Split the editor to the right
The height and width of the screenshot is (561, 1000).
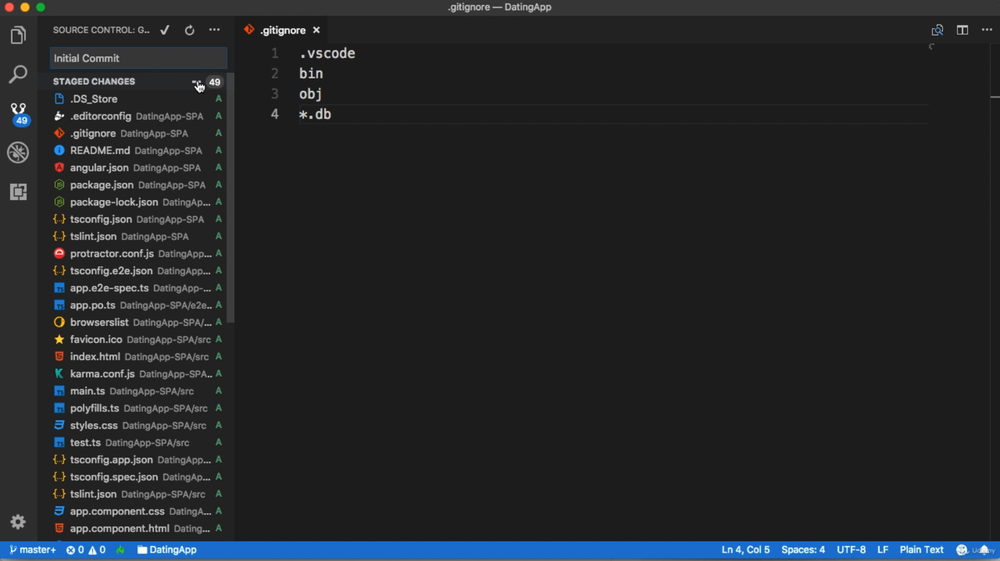pyautogui.click(x=962, y=30)
